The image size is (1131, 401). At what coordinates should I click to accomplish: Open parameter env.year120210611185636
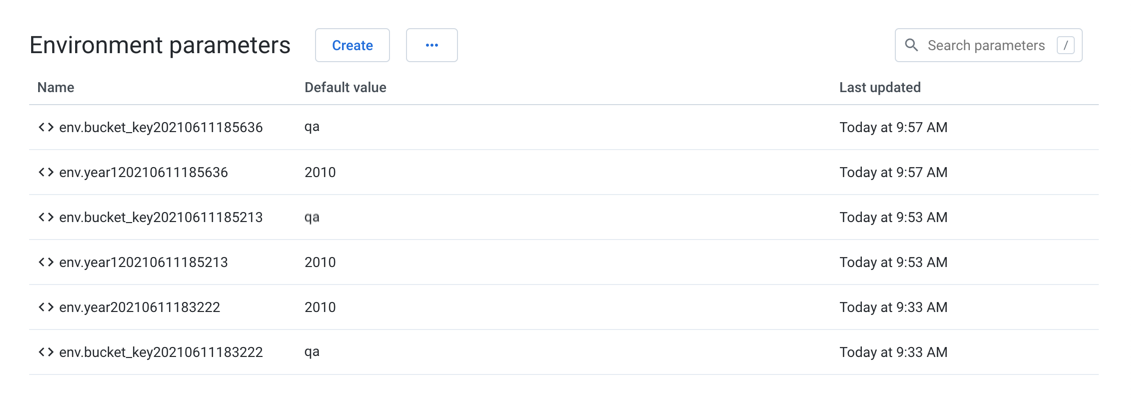143,172
